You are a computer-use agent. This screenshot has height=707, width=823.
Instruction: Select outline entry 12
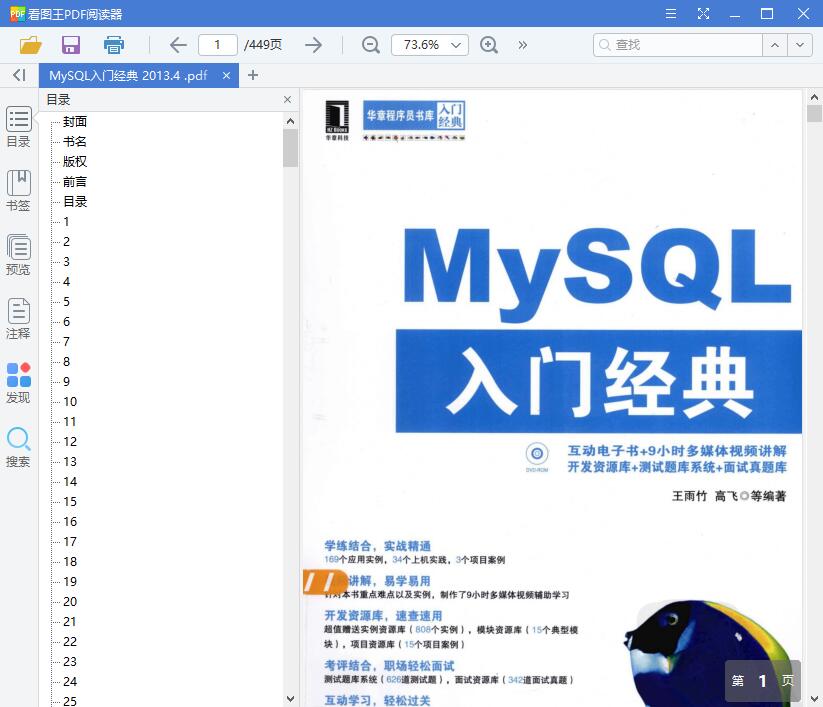(70, 441)
